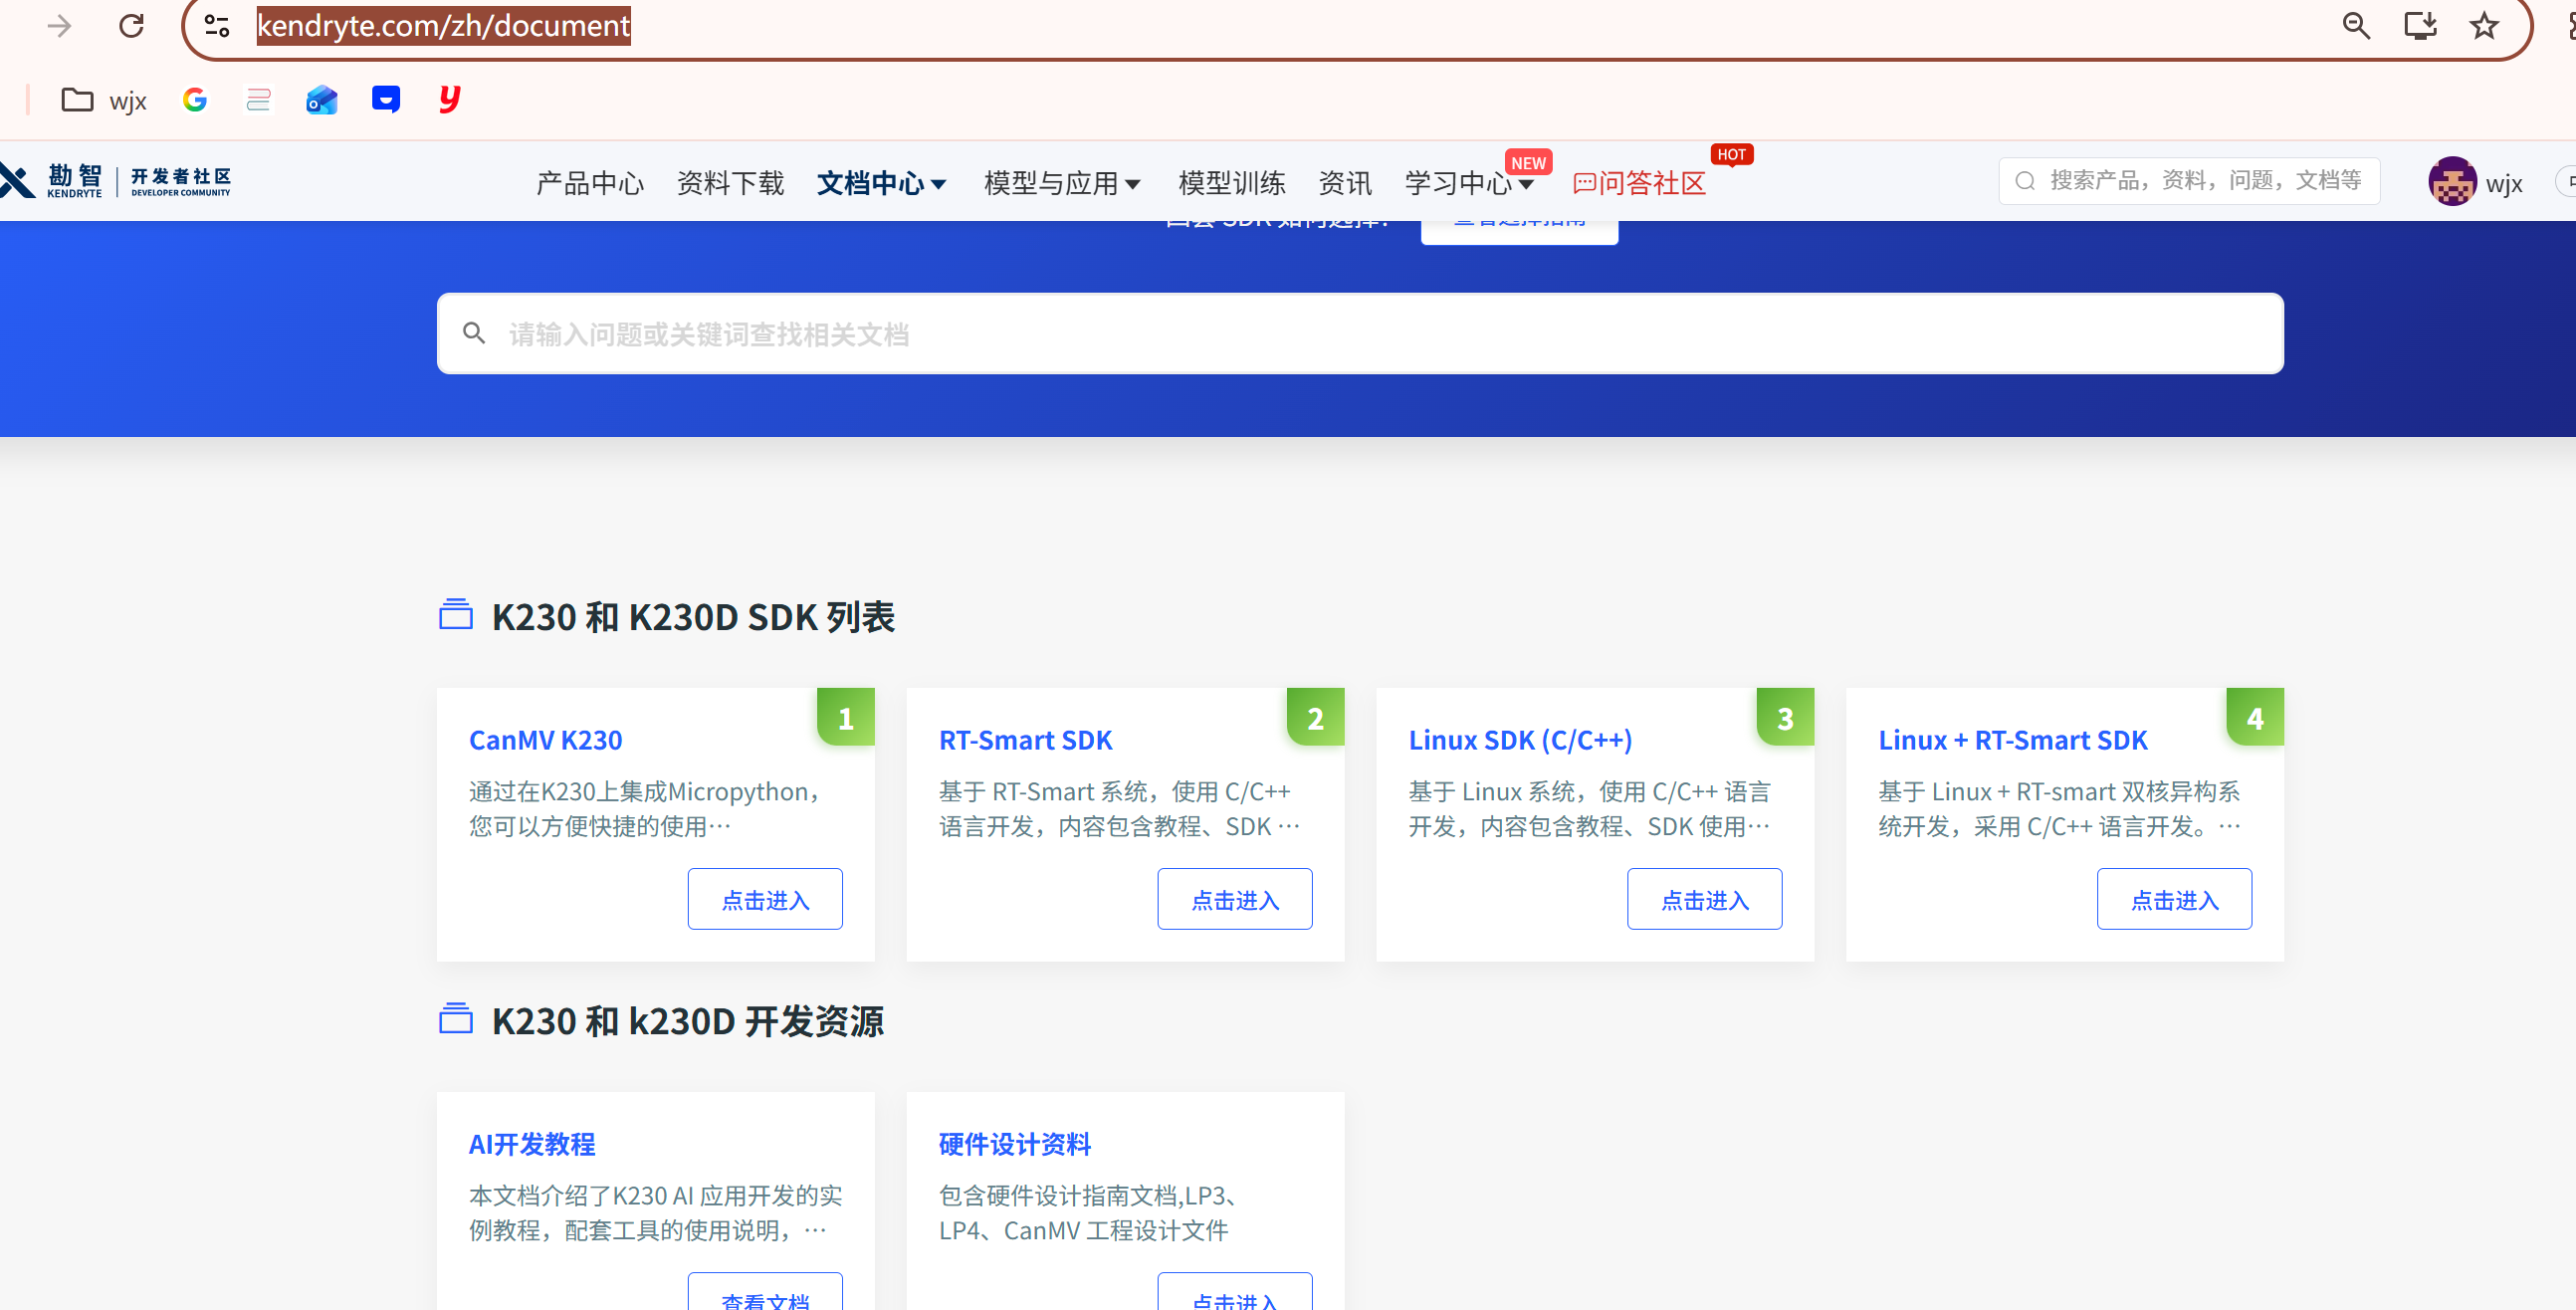
Task: Click 点击进入 on Linux + RT-Smart SDK card
Action: pyautogui.click(x=2175, y=899)
